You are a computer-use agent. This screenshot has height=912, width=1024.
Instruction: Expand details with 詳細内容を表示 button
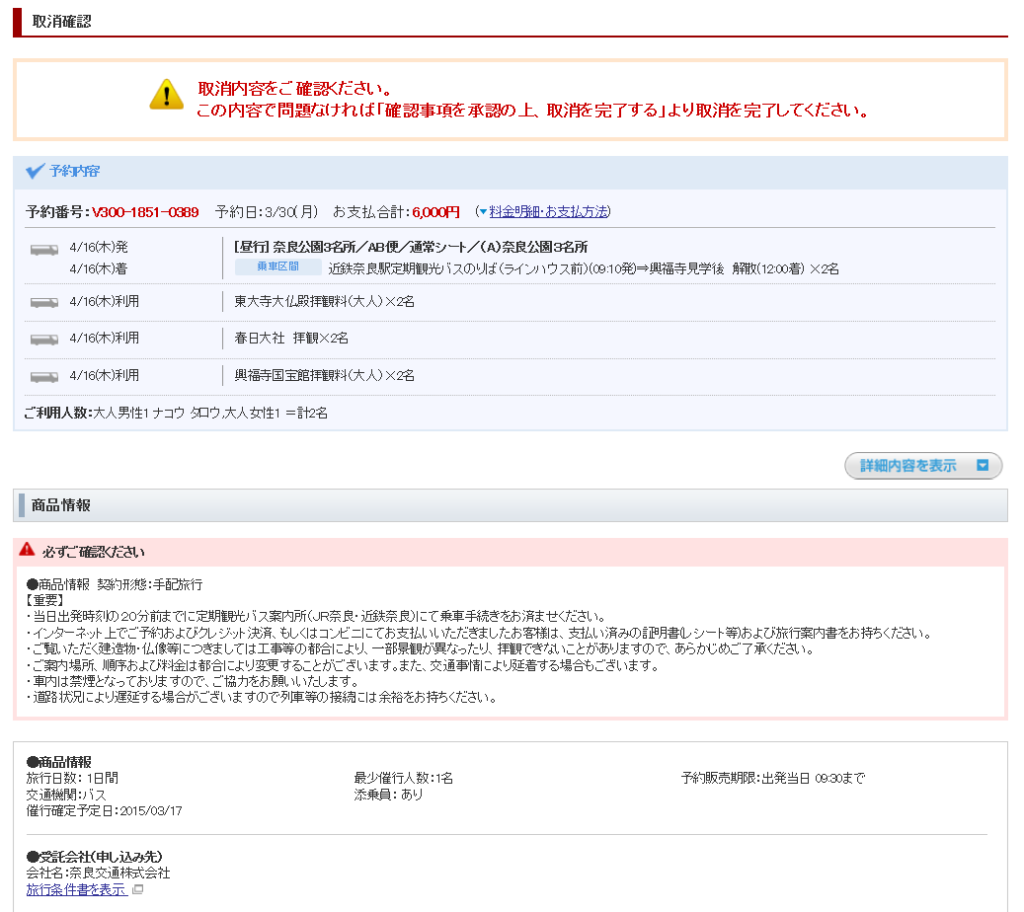pyautogui.click(x=923, y=465)
